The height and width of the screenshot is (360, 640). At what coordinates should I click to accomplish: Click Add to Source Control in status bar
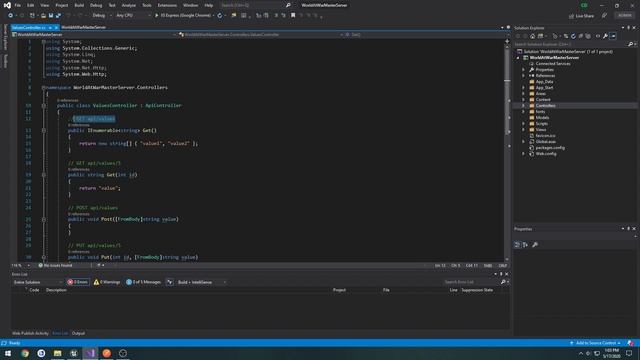tap(596, 343)
